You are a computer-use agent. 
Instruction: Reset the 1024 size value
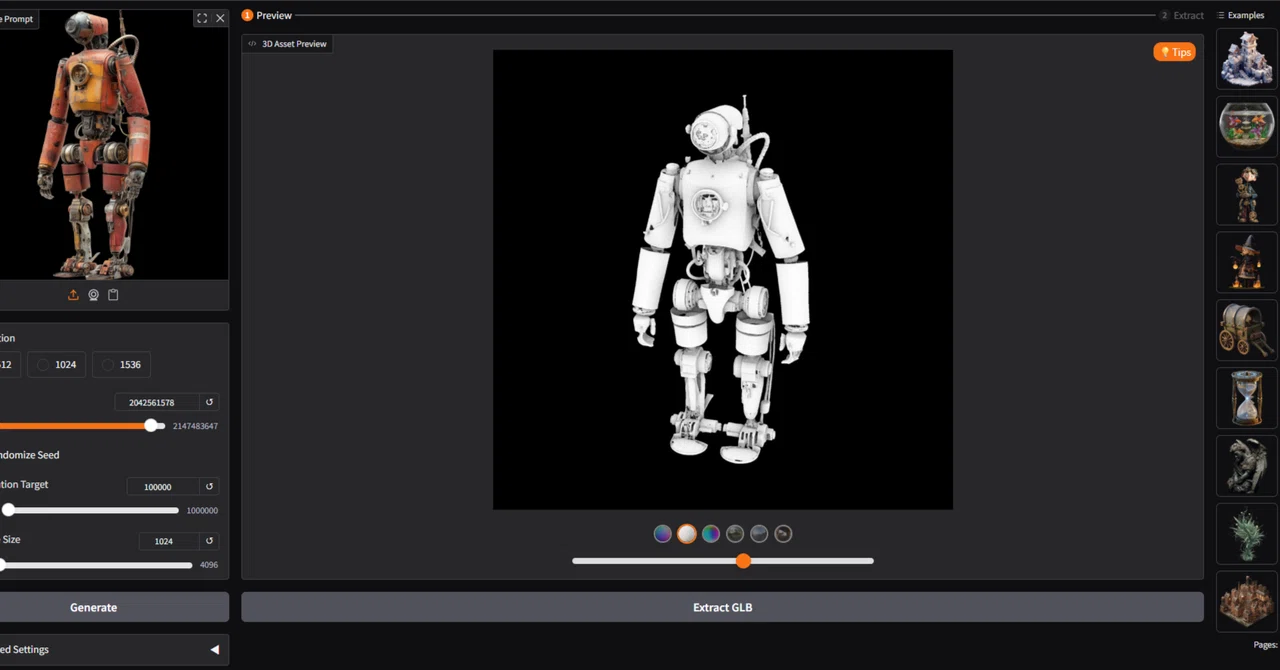pyautogui.click(x=209, y=541)
